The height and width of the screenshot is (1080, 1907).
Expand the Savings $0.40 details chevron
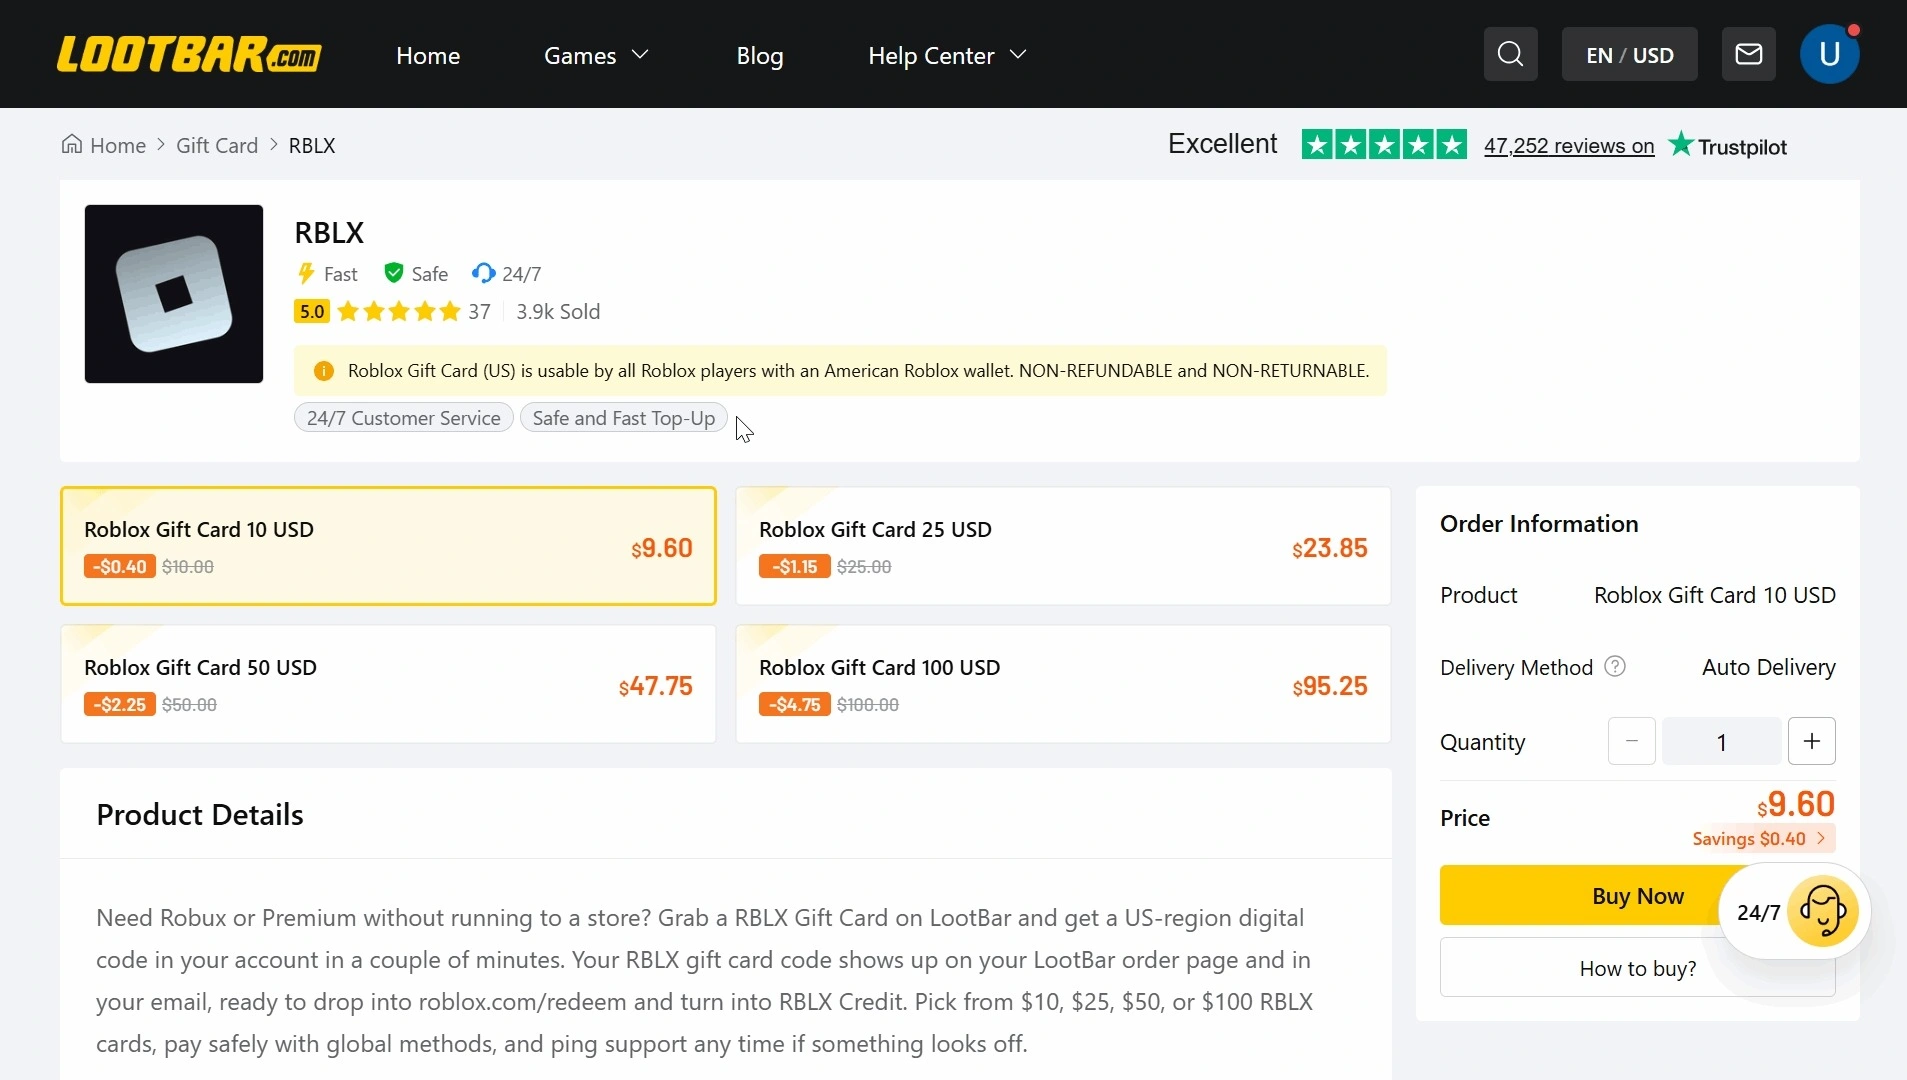pyautogui.click(x=1821, y=838)
